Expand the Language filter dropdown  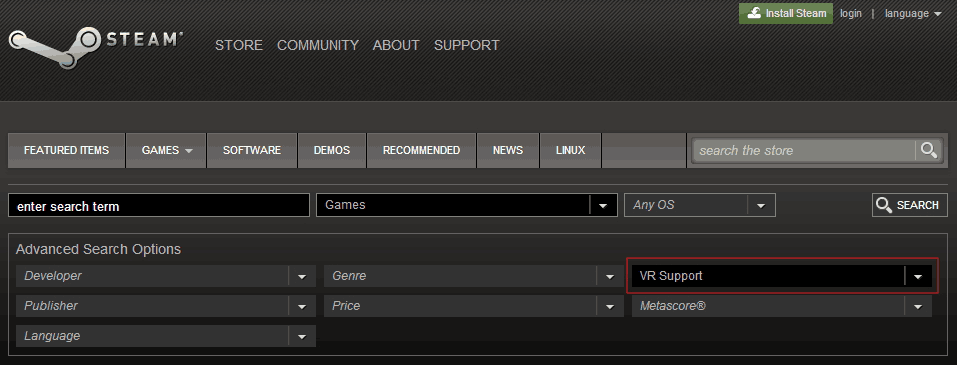coord(166,336)
